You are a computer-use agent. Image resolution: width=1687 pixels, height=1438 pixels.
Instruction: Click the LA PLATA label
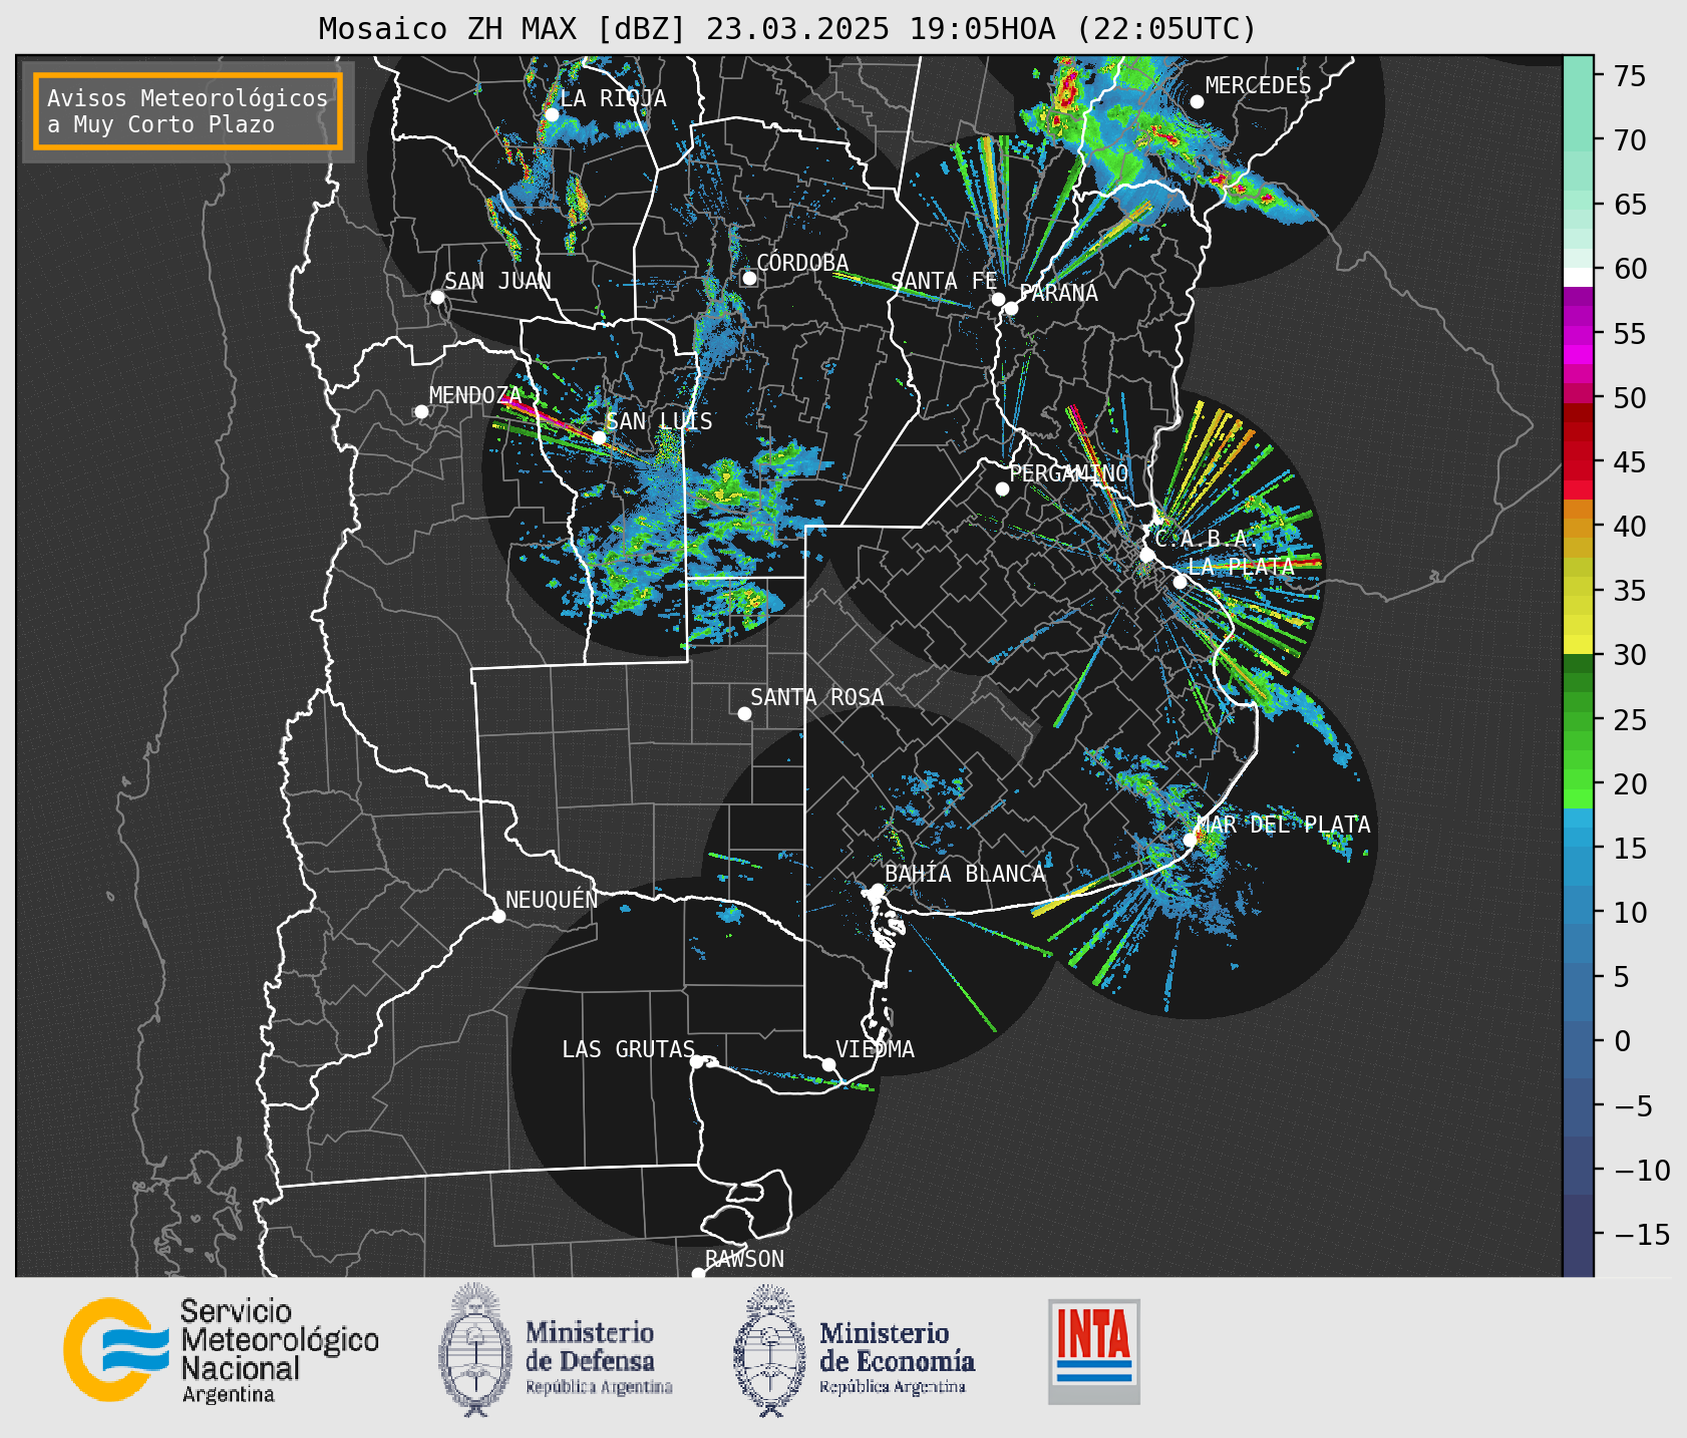click(x=1241, y=566)
